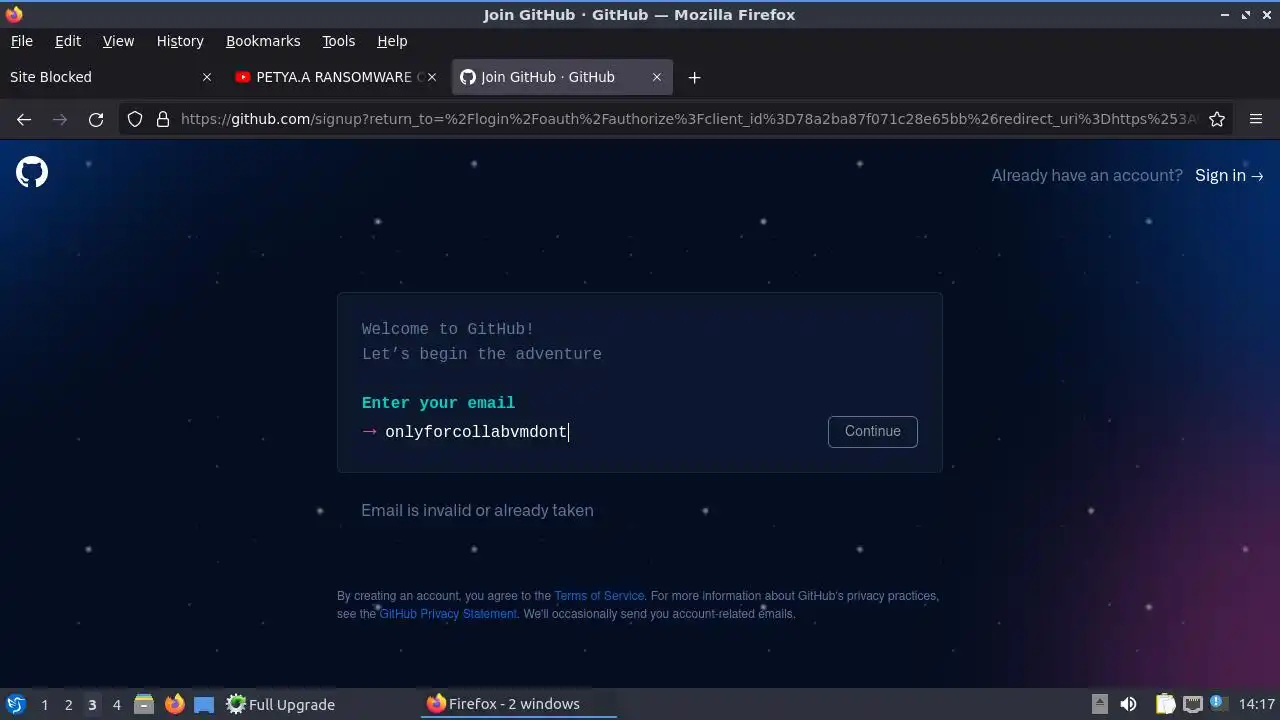Click the Continue button
Screen dimensions: 1280x720
click(873, 431)
